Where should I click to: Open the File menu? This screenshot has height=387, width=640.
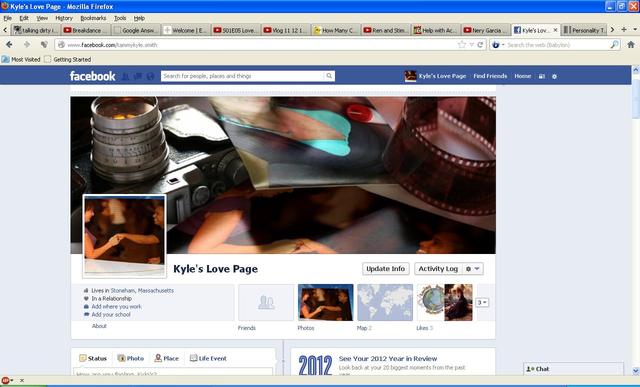[7, 18]
